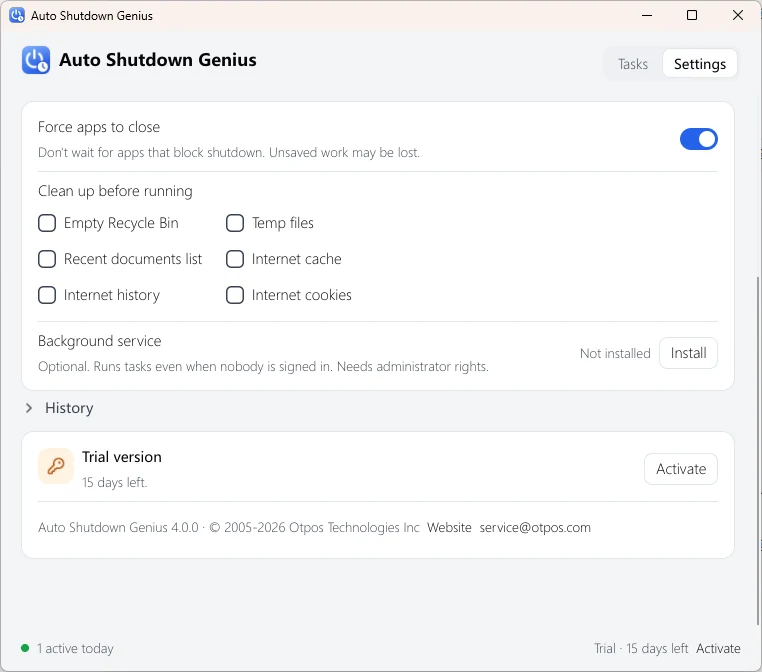Screen dimensions: 762x672
Task: Click the 'Auto Shutdown Genius' header title
Action: 158,60
